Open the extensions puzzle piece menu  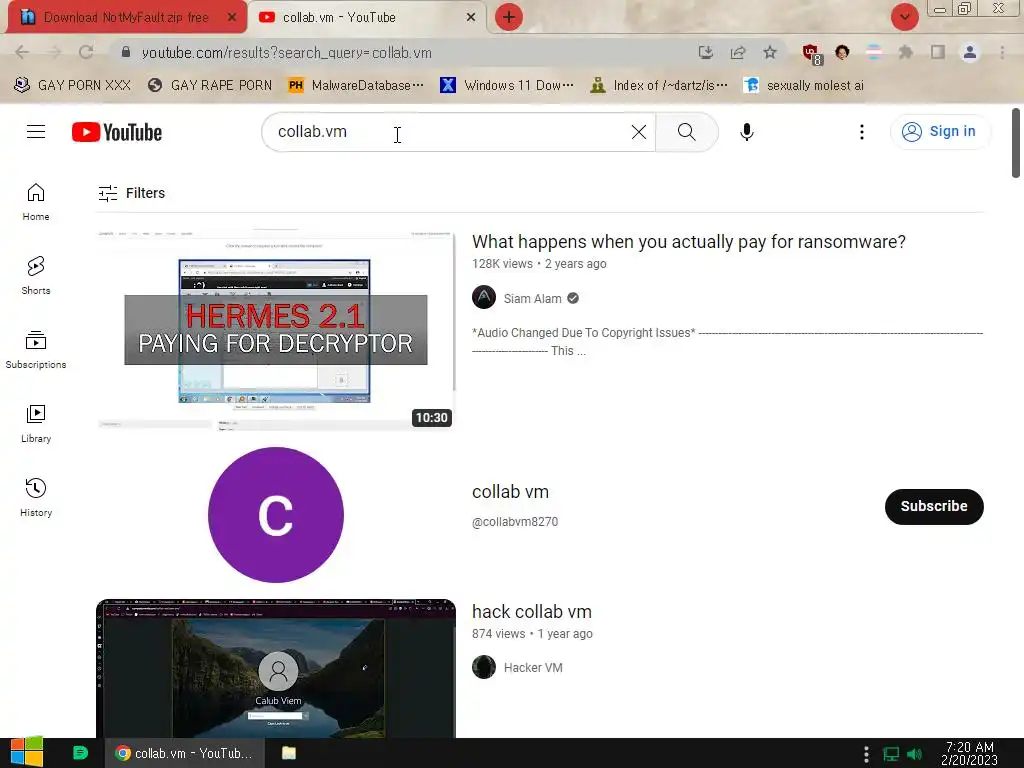click(x=905, y=52)
